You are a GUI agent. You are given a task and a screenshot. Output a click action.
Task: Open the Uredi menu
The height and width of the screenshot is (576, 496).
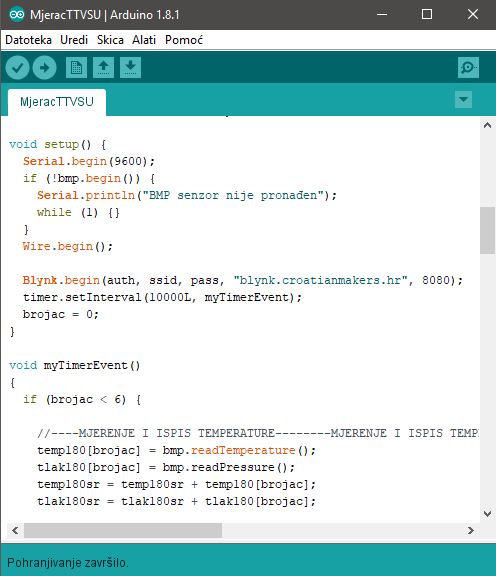[x=74, y=40]
